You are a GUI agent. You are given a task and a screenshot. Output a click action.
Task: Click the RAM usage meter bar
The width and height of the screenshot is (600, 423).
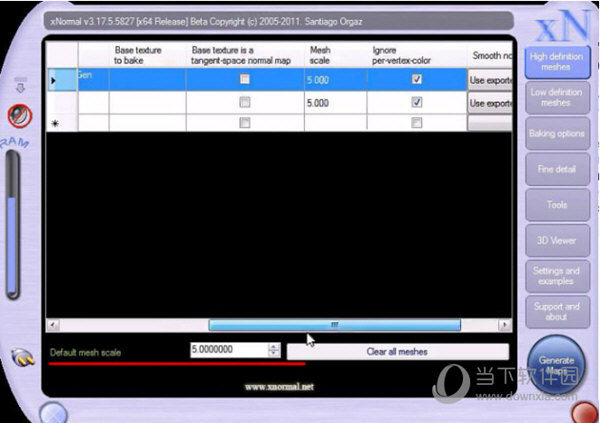coord(13,224)
